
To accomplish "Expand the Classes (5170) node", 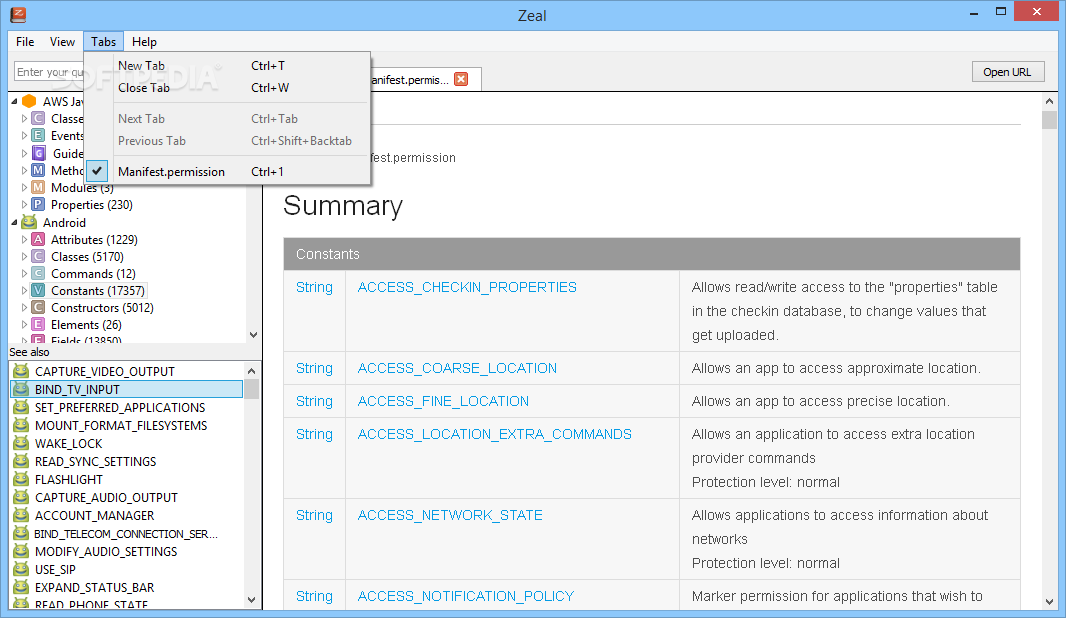I will (24, 256).
